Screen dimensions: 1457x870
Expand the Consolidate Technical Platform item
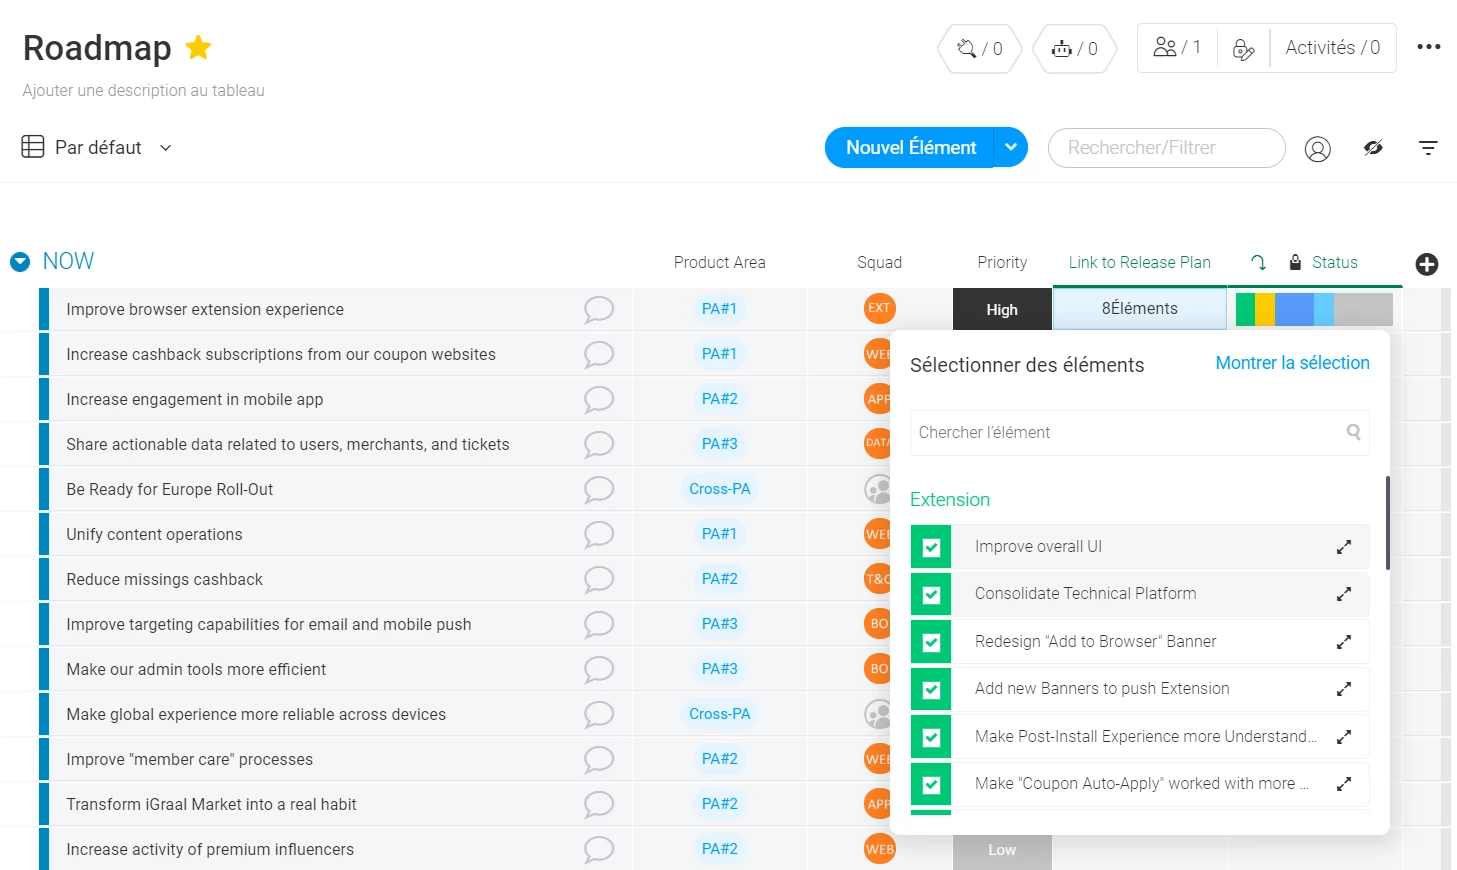(x=1344, y=594)
